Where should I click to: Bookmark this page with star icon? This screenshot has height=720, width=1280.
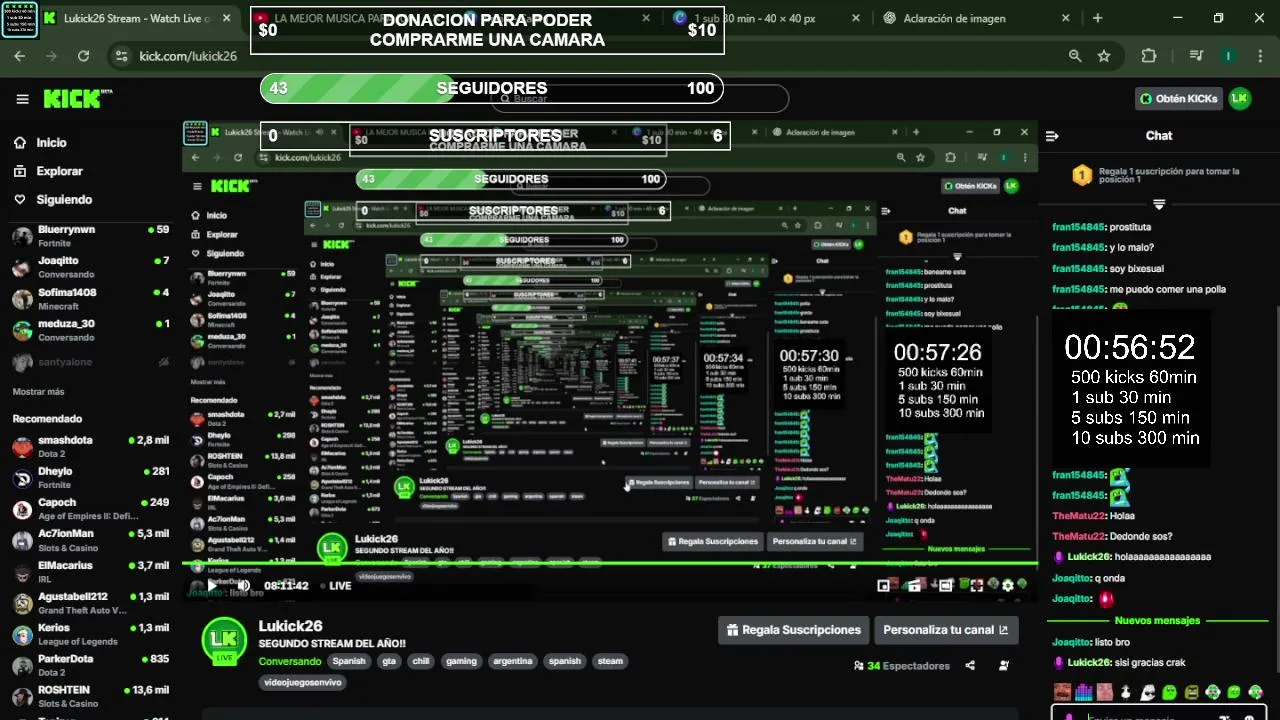(1104, 56)
